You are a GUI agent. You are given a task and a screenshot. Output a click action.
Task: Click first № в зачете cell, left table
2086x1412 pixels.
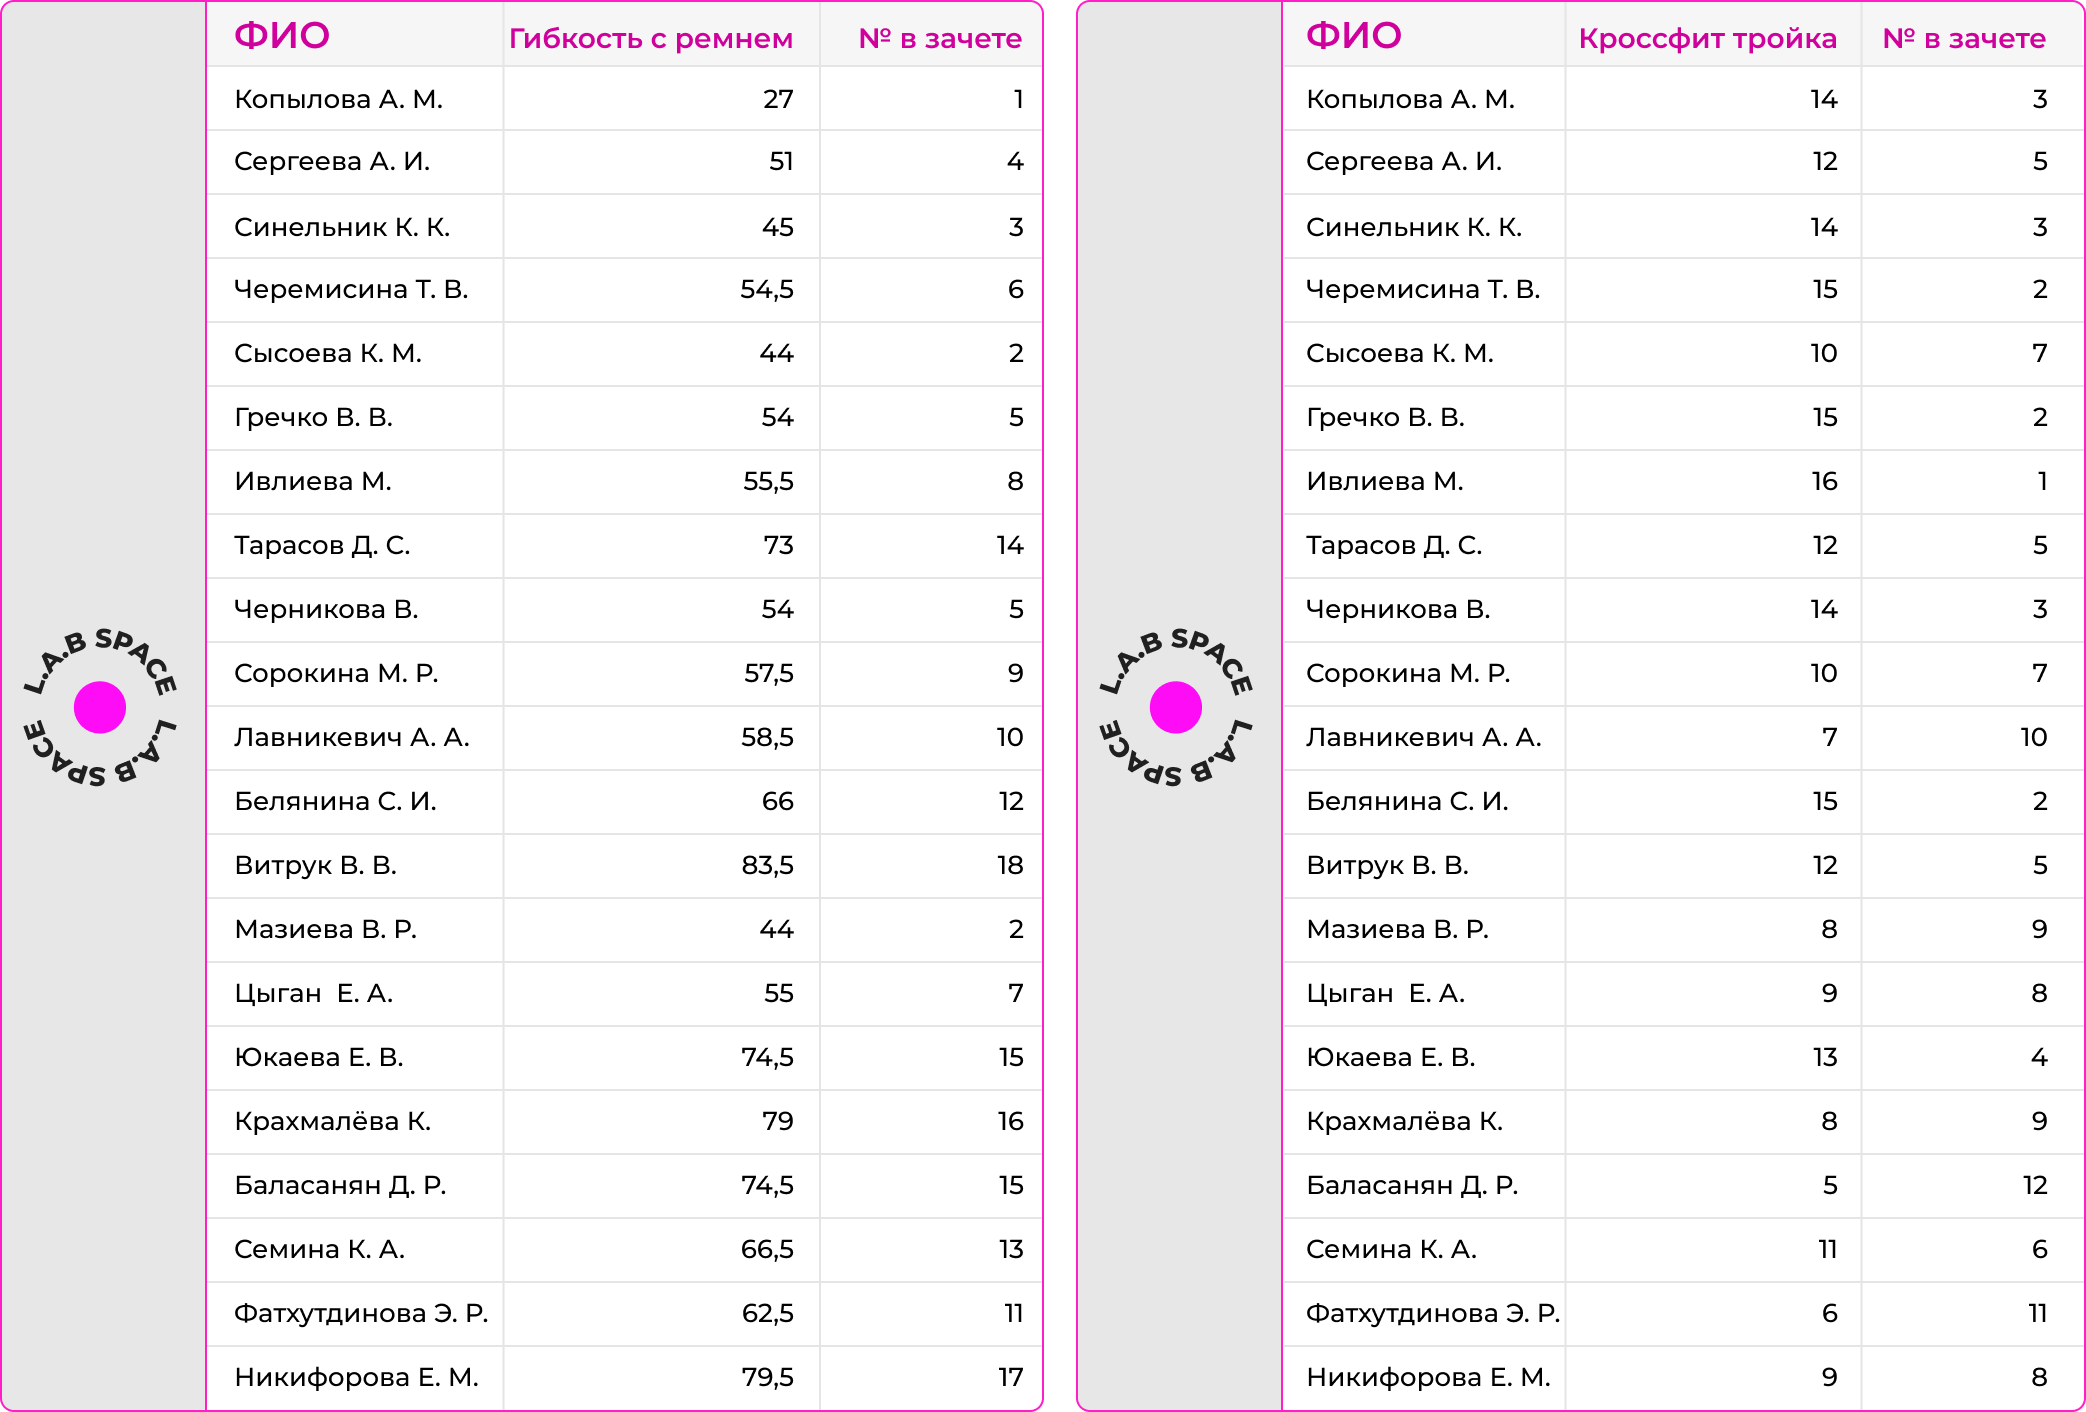coord(931,98)
